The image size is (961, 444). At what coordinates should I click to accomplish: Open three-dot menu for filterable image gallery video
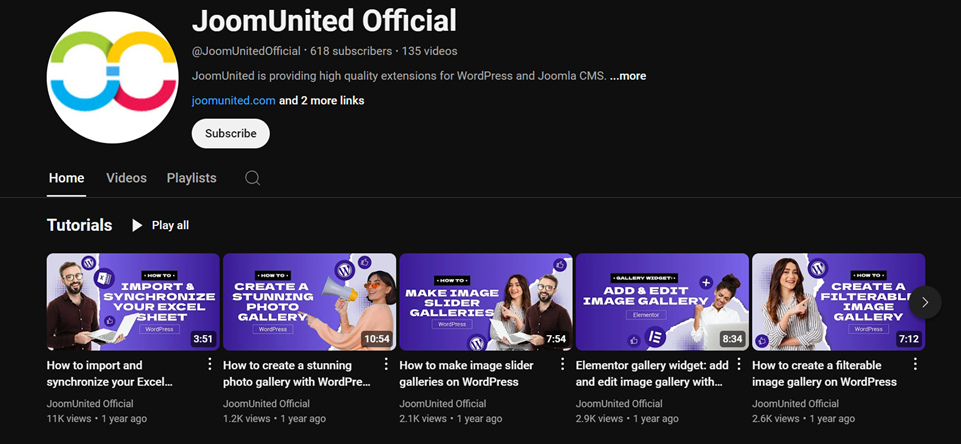coord(915,365)
